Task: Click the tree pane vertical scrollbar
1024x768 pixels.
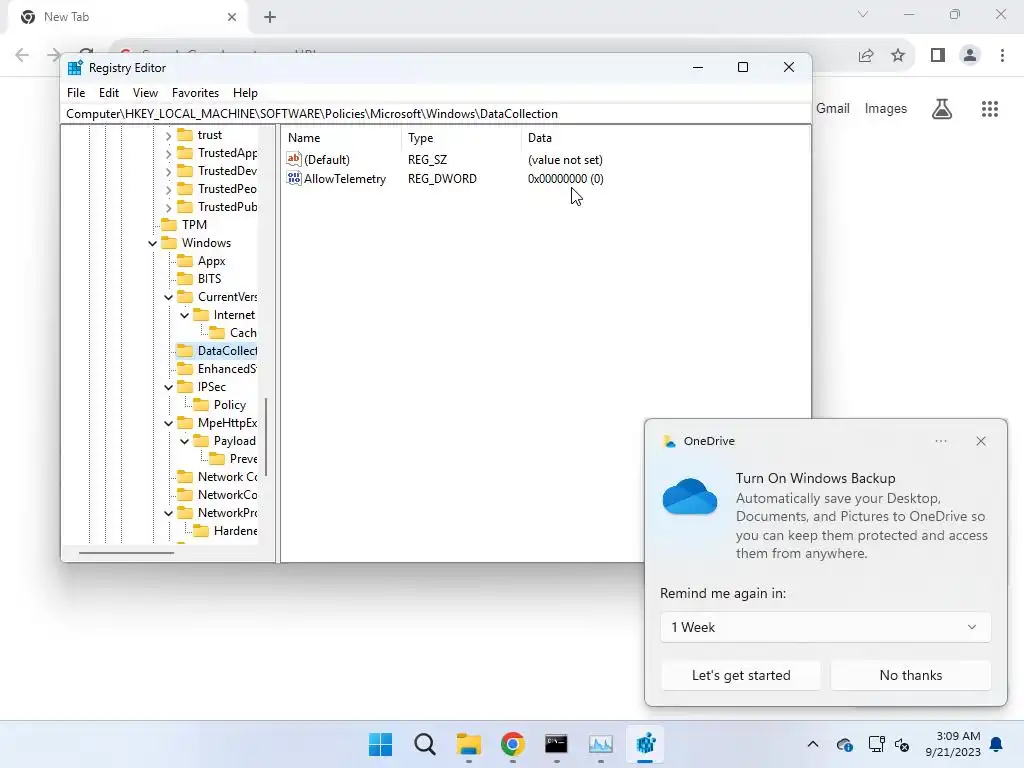Action: coord(266,436)
